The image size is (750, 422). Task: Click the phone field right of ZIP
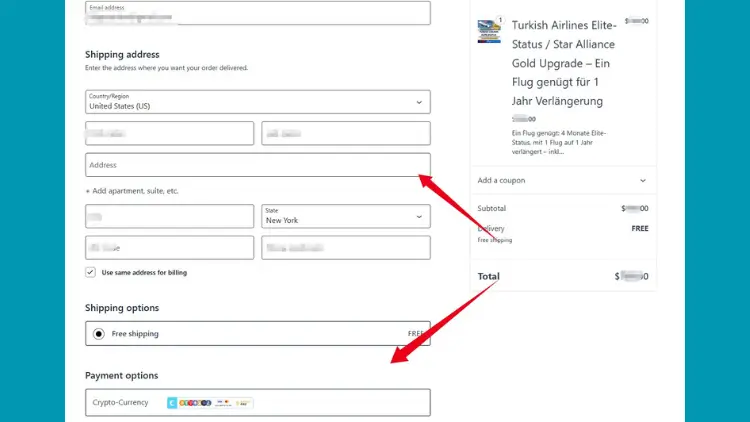click(x=345, y=247)
